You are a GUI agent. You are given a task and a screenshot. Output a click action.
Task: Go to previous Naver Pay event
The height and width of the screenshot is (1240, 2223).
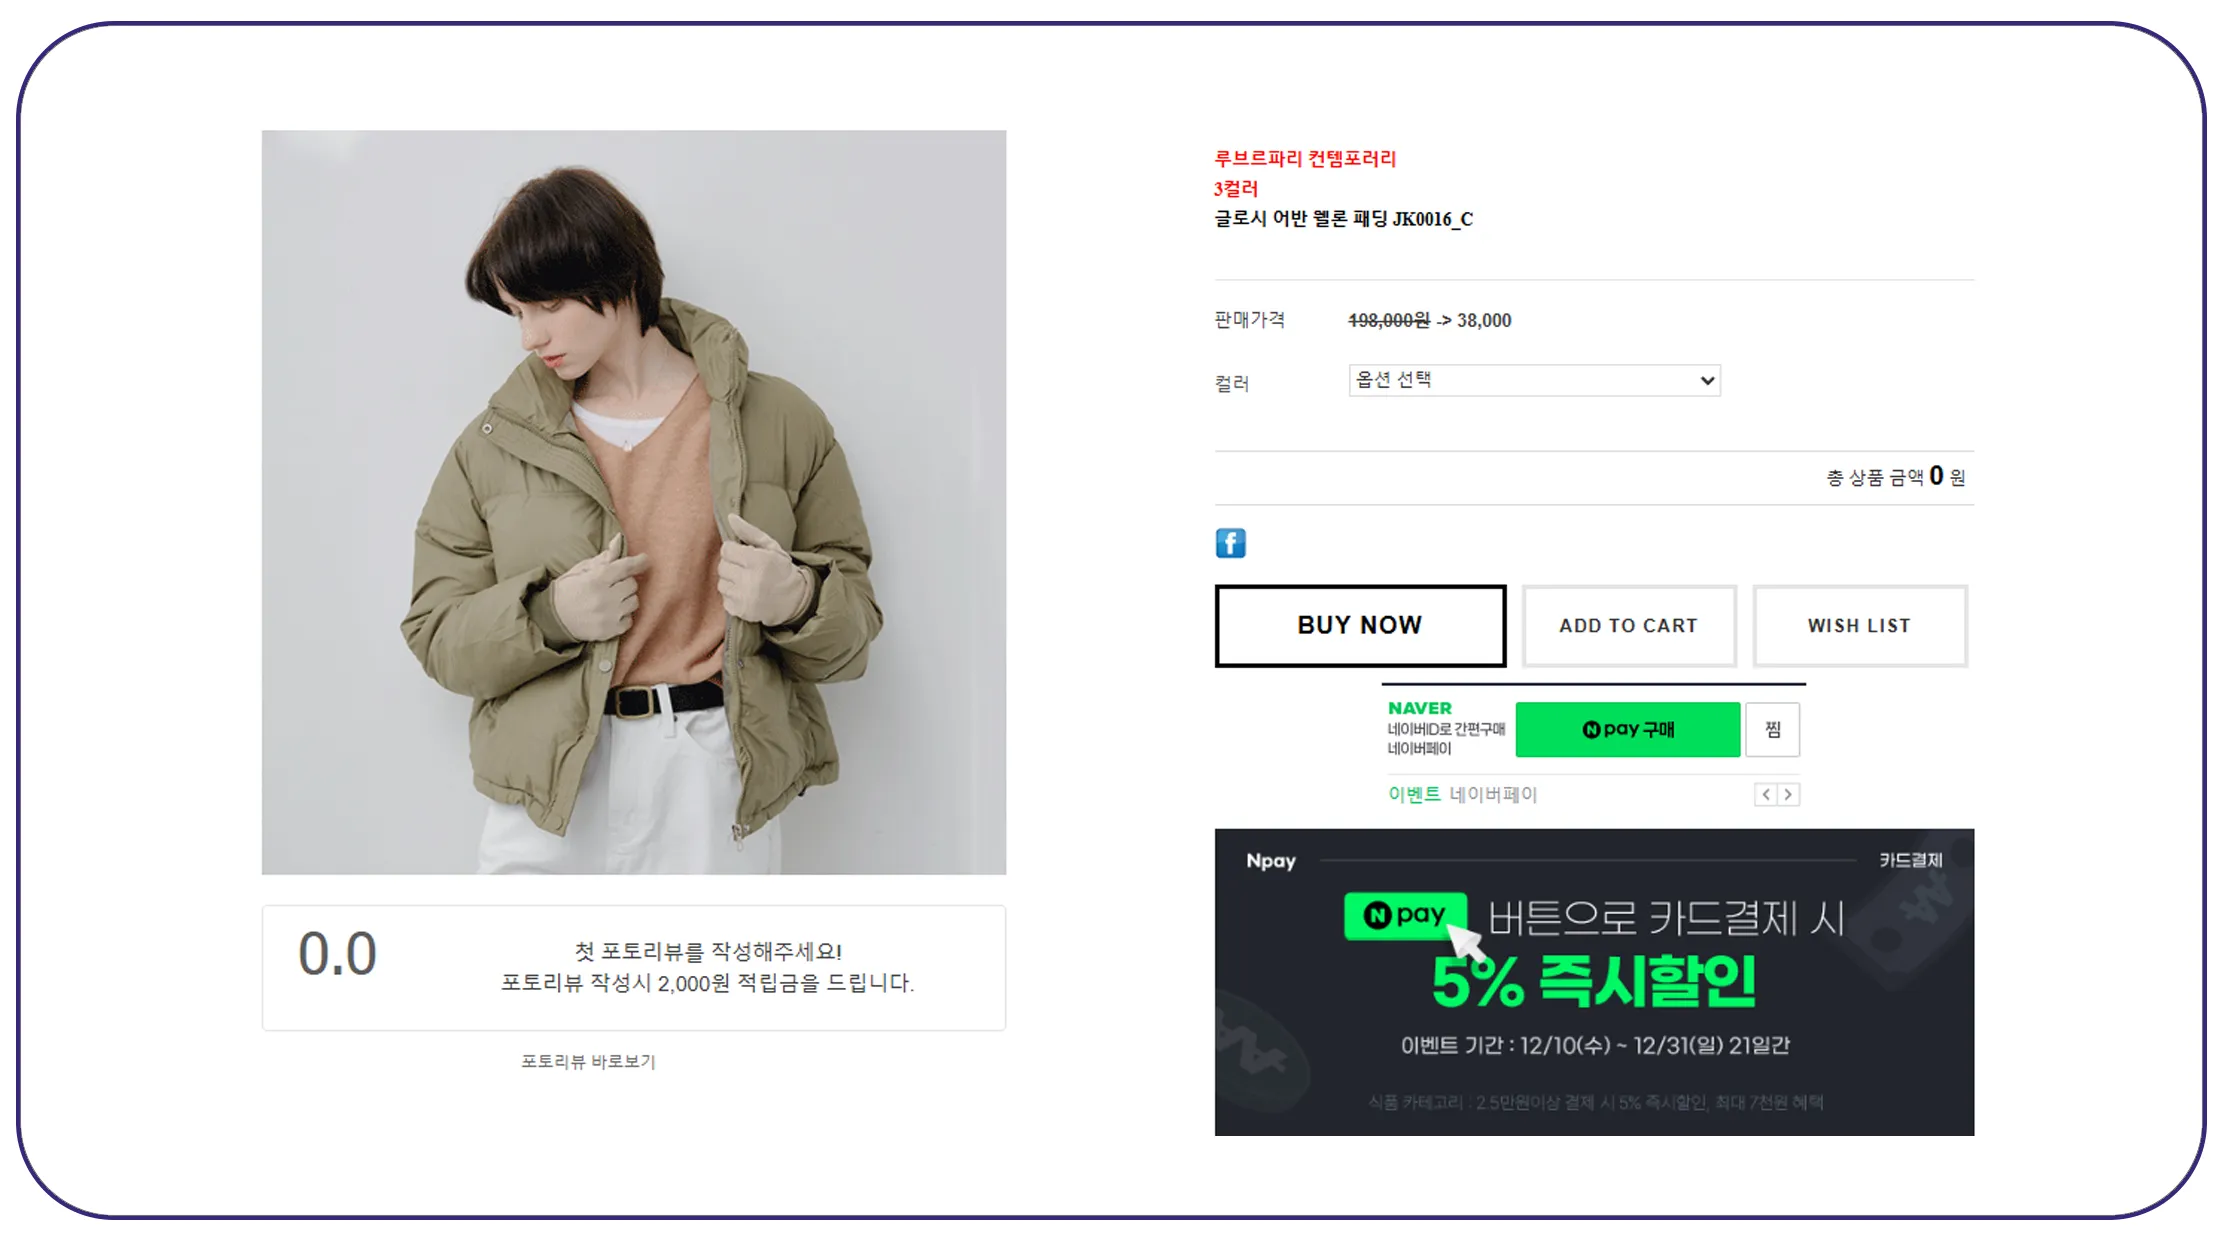[1766, 794]
